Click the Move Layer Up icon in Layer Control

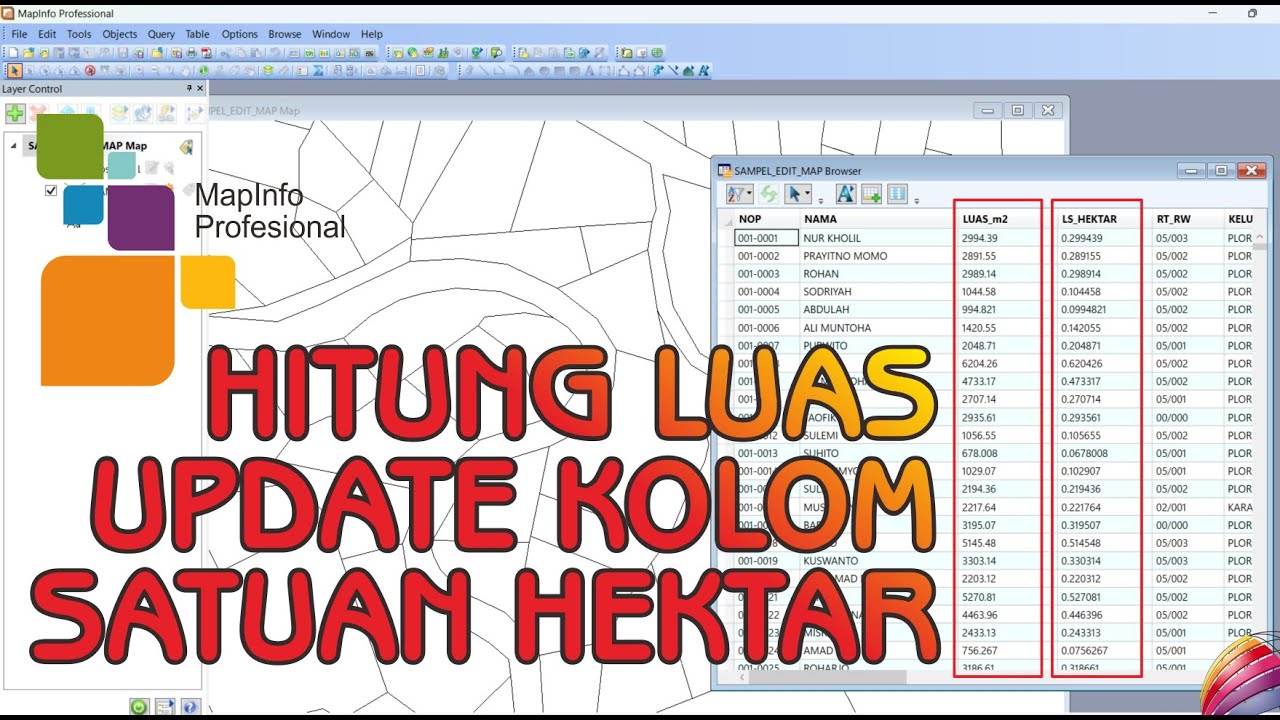(x=67, y=111)
